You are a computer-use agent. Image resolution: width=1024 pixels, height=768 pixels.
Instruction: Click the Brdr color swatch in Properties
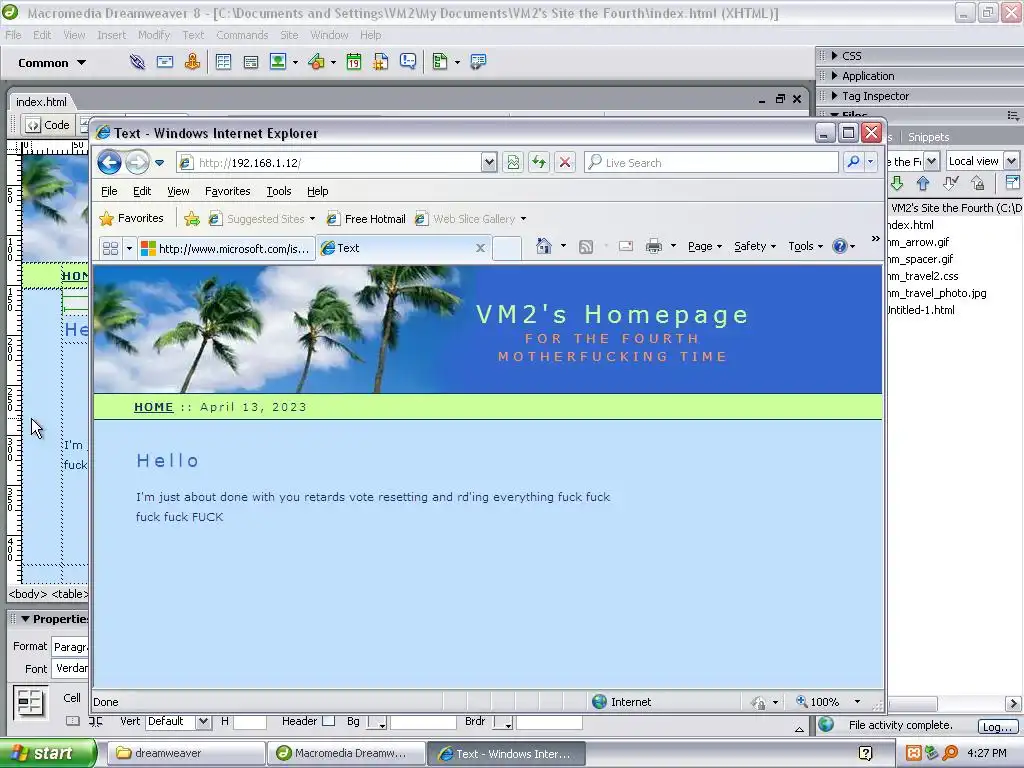[503, 723]
